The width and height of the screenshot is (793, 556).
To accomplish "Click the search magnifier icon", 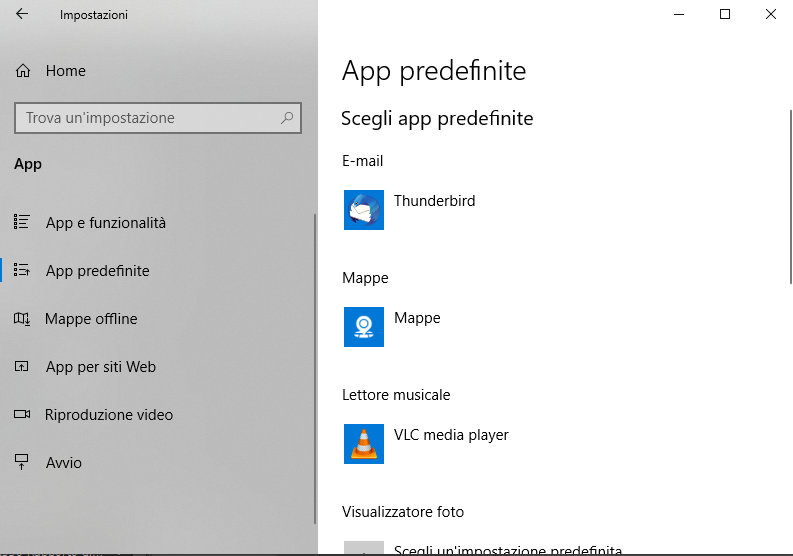I will [287, 118].
